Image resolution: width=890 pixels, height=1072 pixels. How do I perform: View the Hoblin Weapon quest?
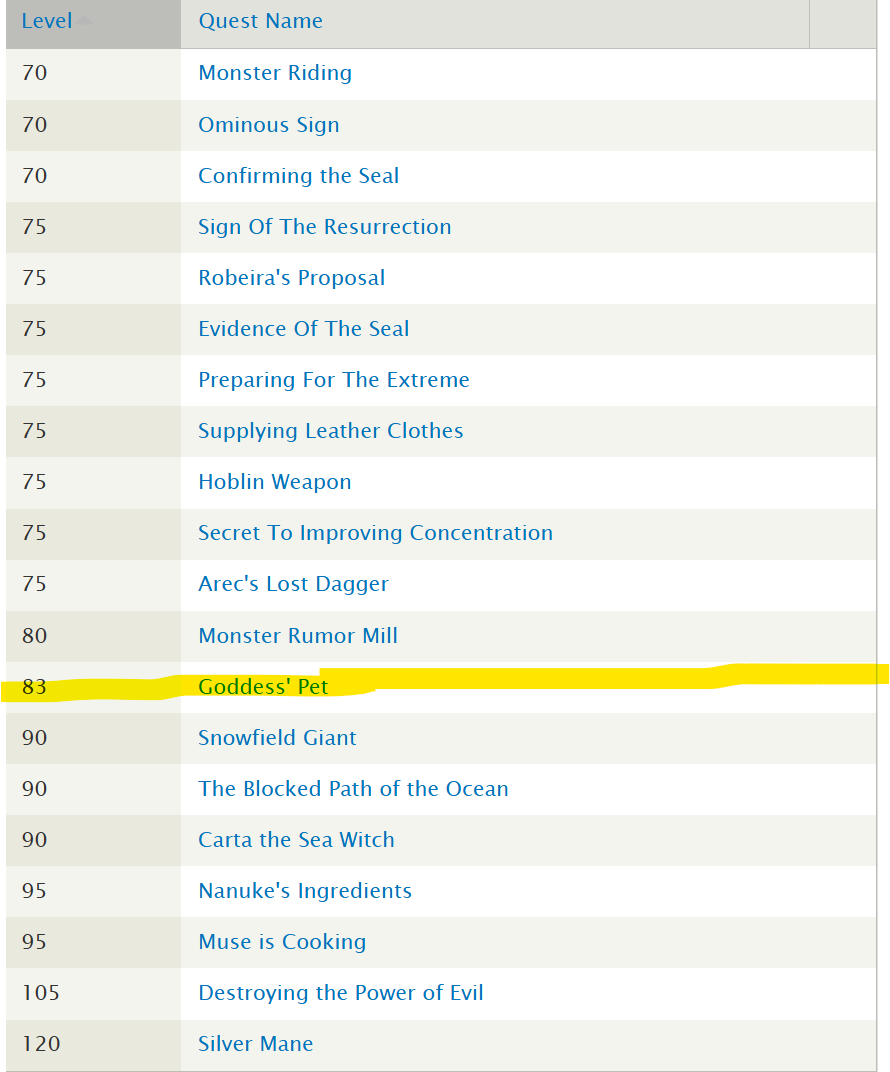point(274,482)
